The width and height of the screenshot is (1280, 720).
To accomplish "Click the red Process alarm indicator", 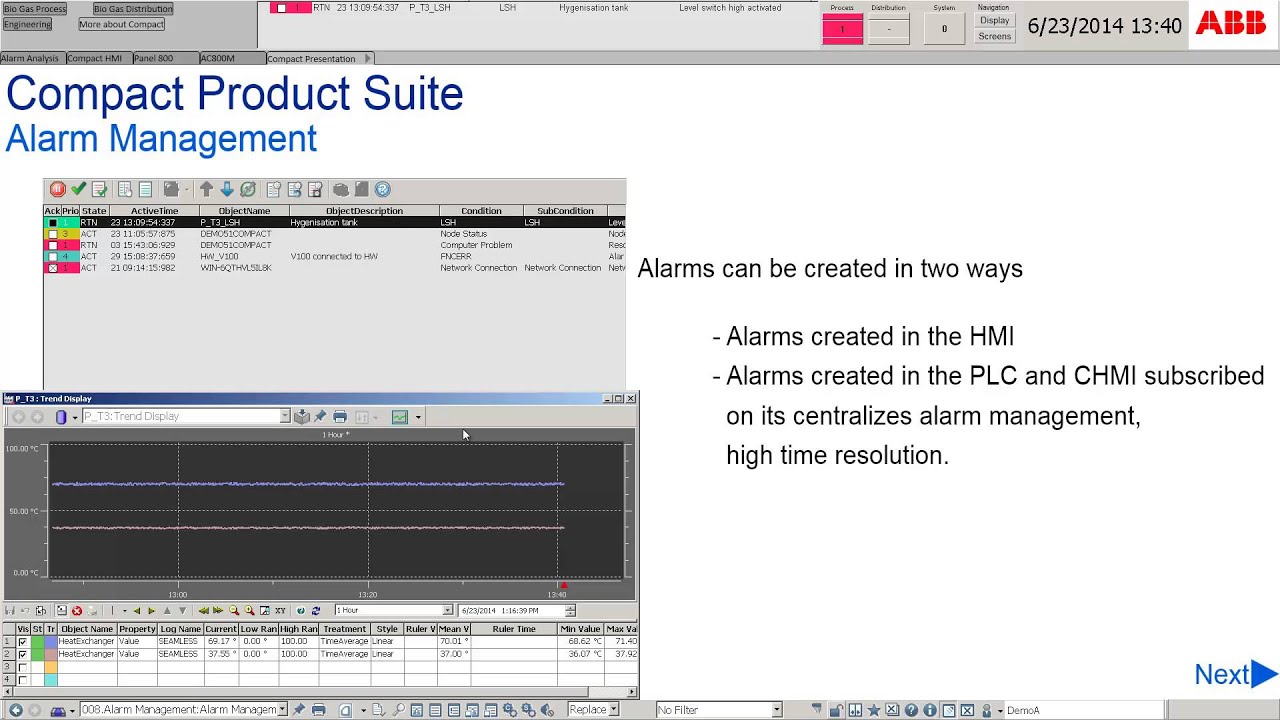I will pos(842,29).
